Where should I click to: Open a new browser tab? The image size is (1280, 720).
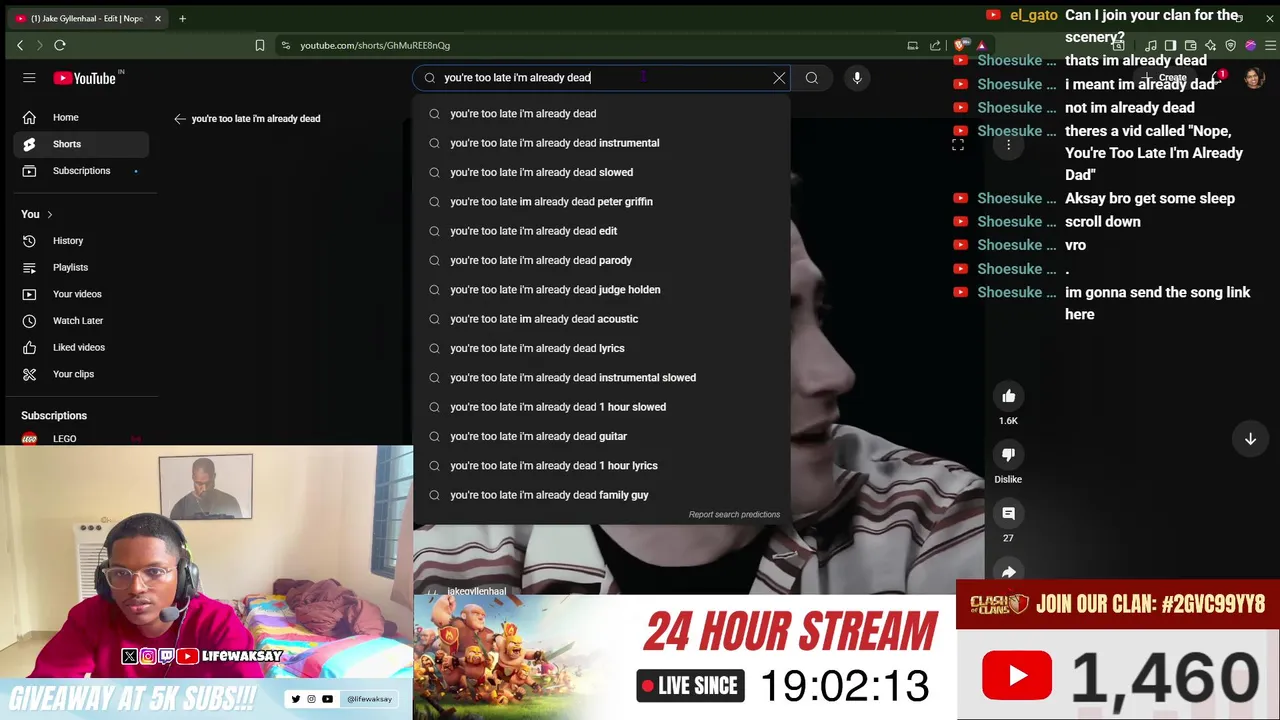tap(182, 18)
